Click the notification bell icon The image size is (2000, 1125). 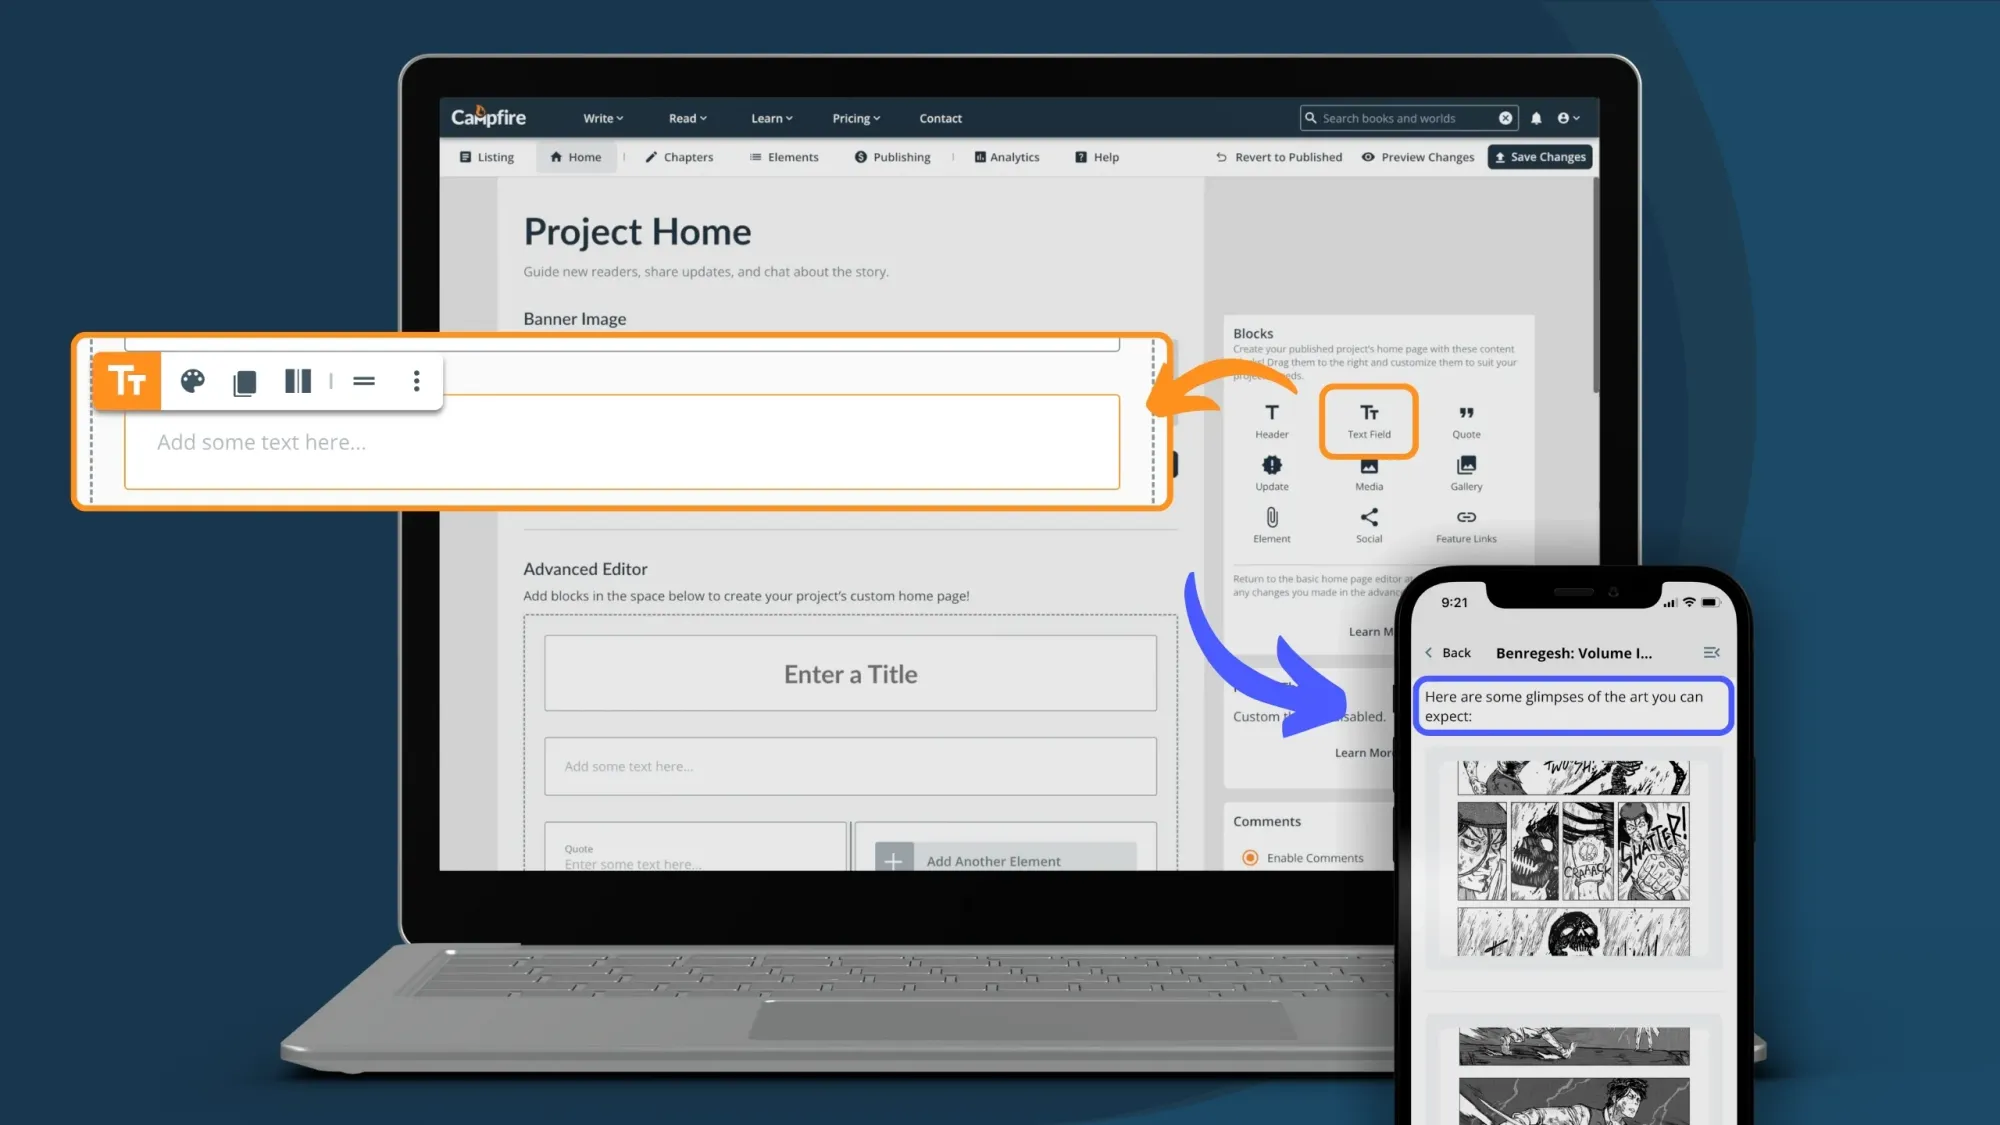tap(1537, 117)
